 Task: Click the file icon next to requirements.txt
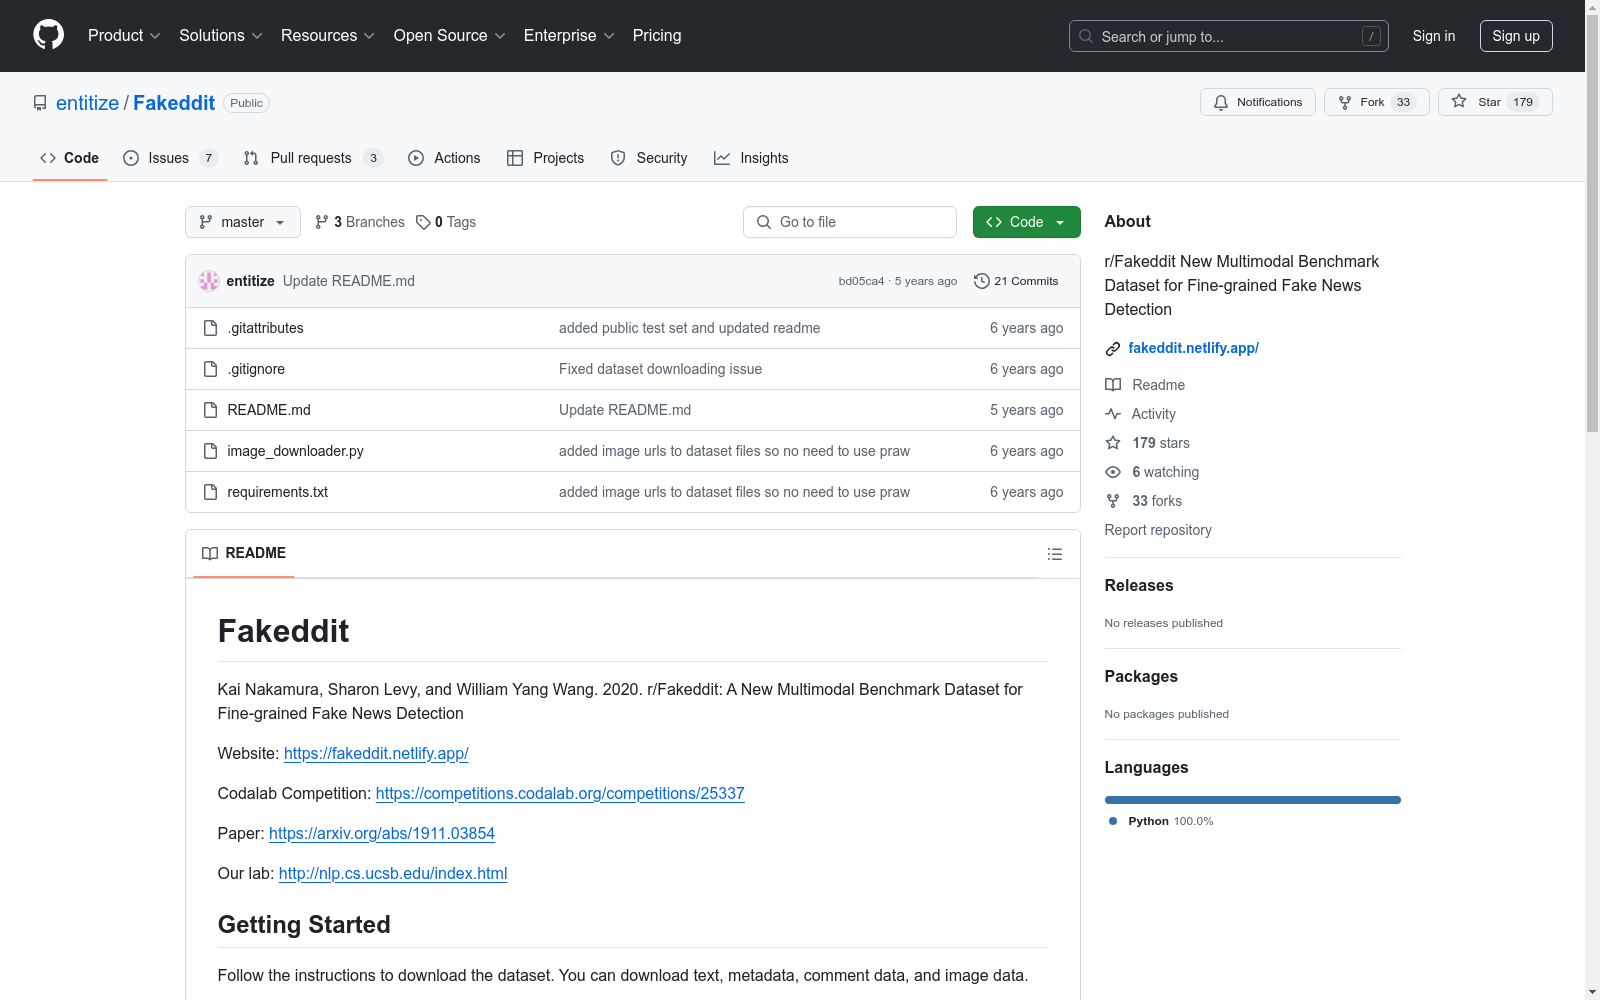coord(210,492)
